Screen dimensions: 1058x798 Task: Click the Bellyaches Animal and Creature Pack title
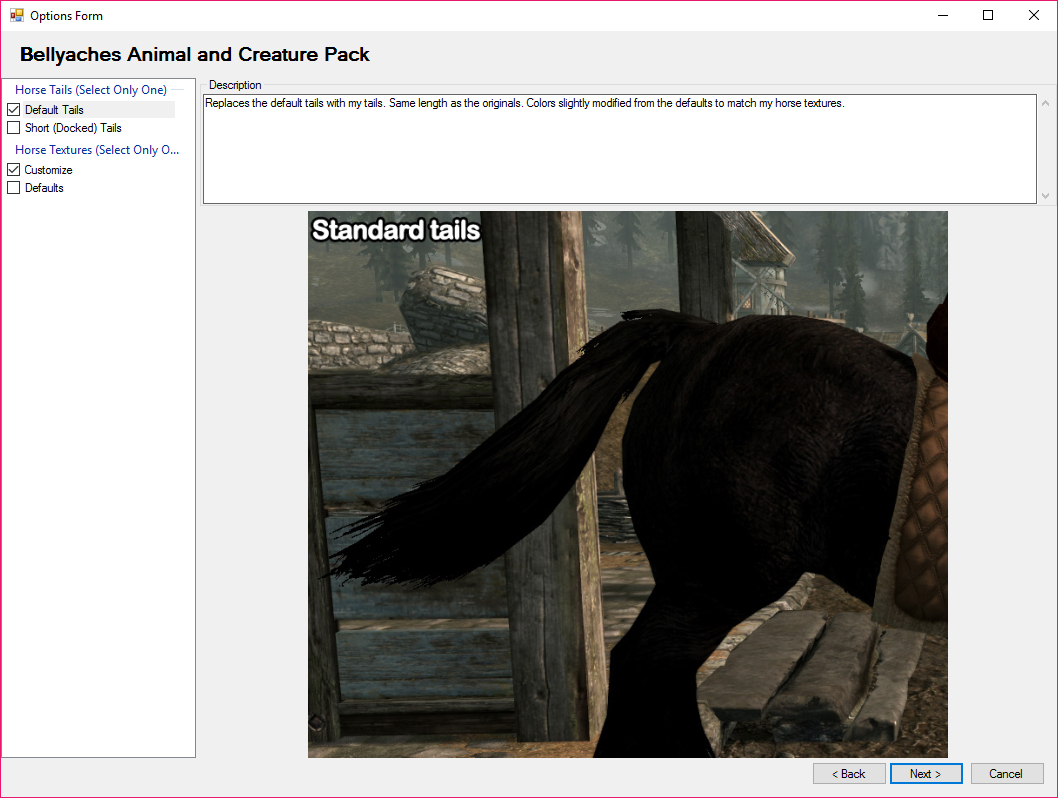click(x=194, y=54)
